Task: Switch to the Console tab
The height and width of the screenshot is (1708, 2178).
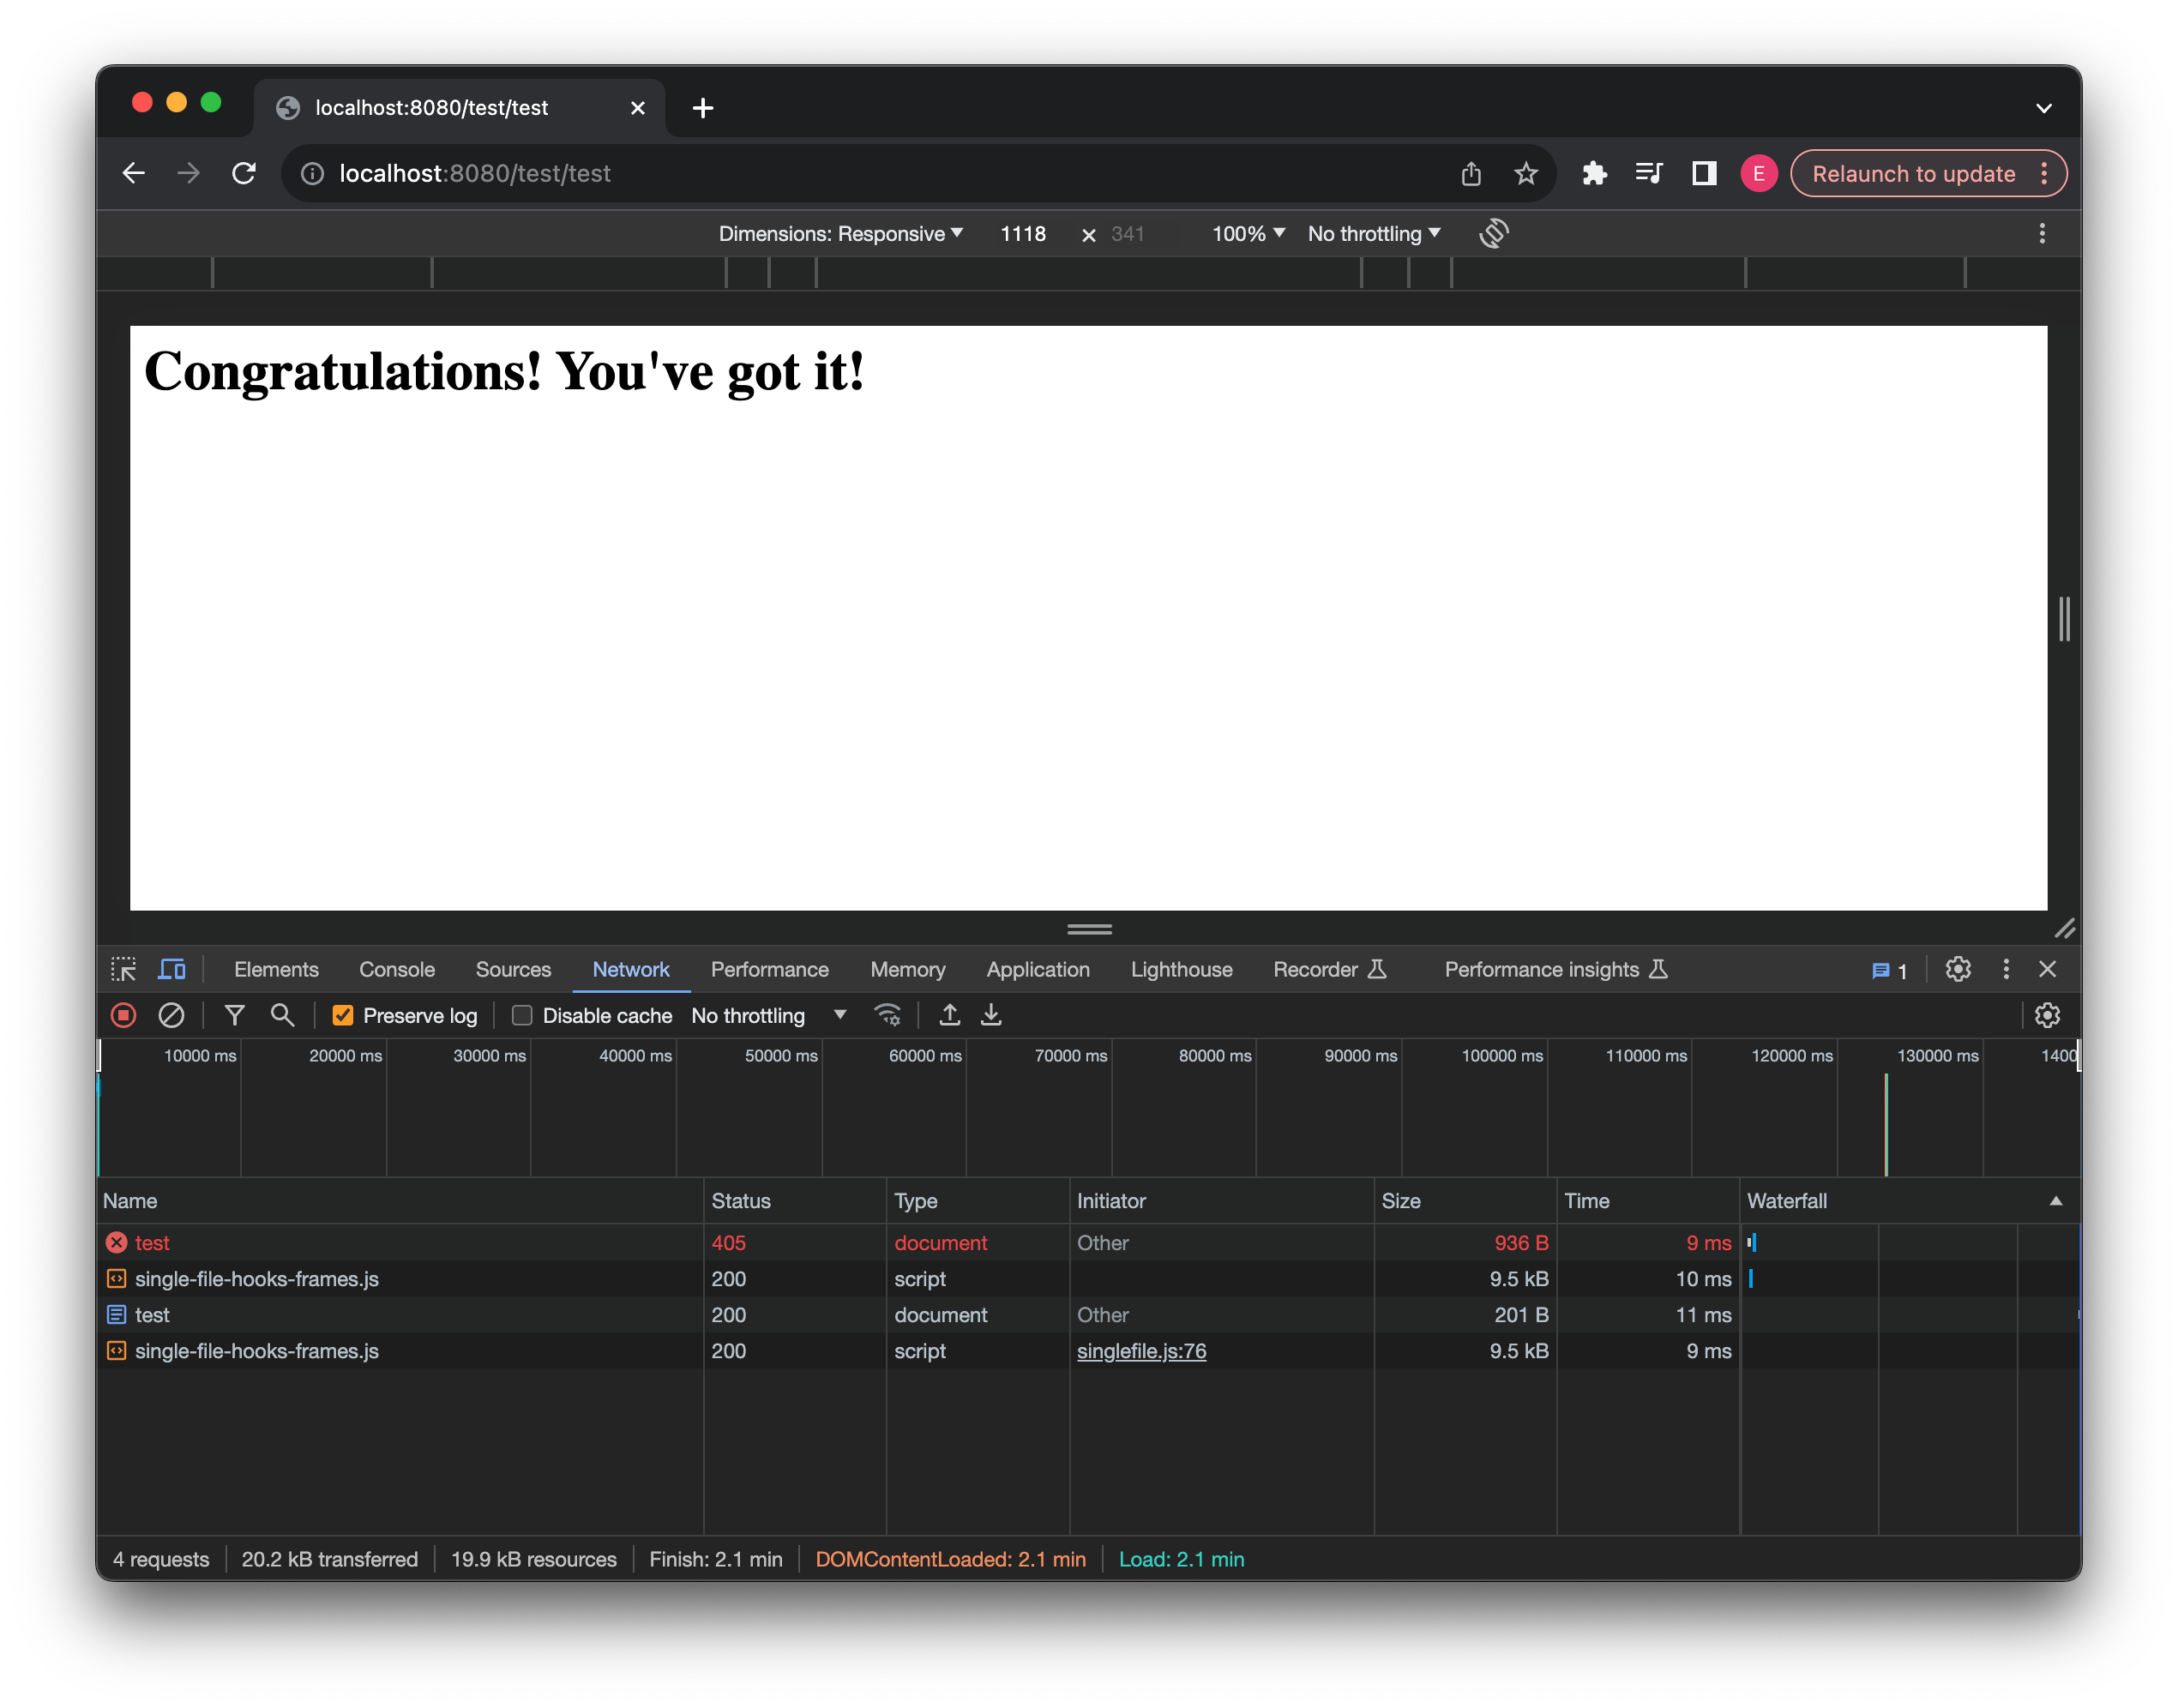Action: pyautogui.click(x=396, y=969)
